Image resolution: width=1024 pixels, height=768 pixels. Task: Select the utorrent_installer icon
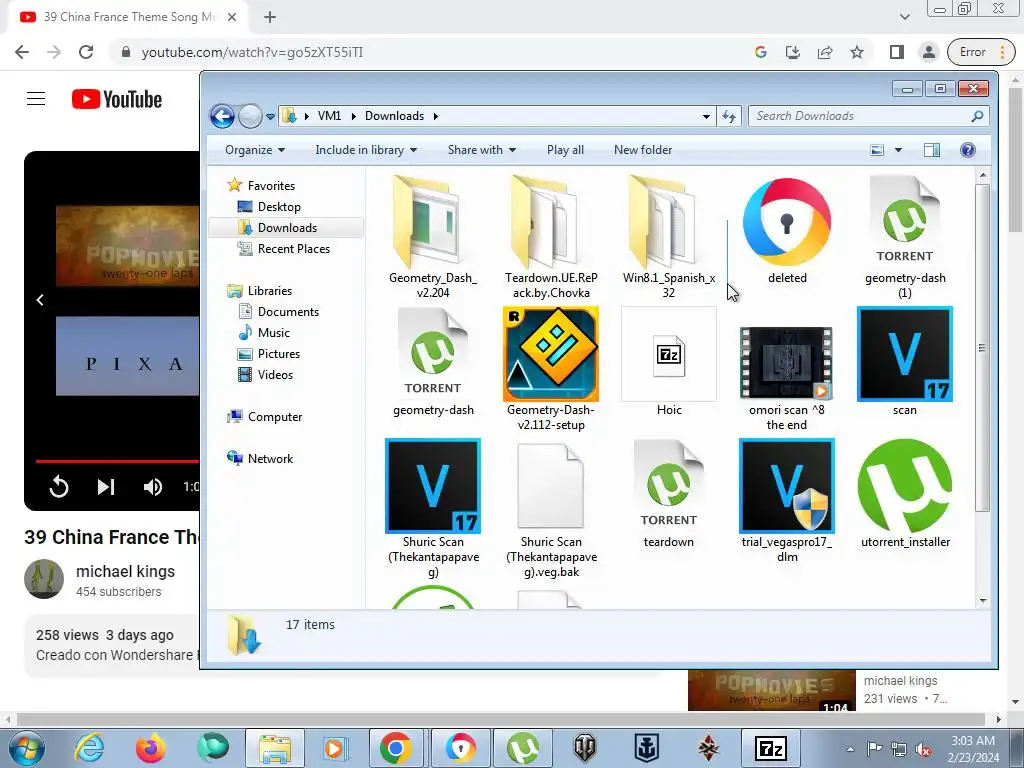point(904,486)
